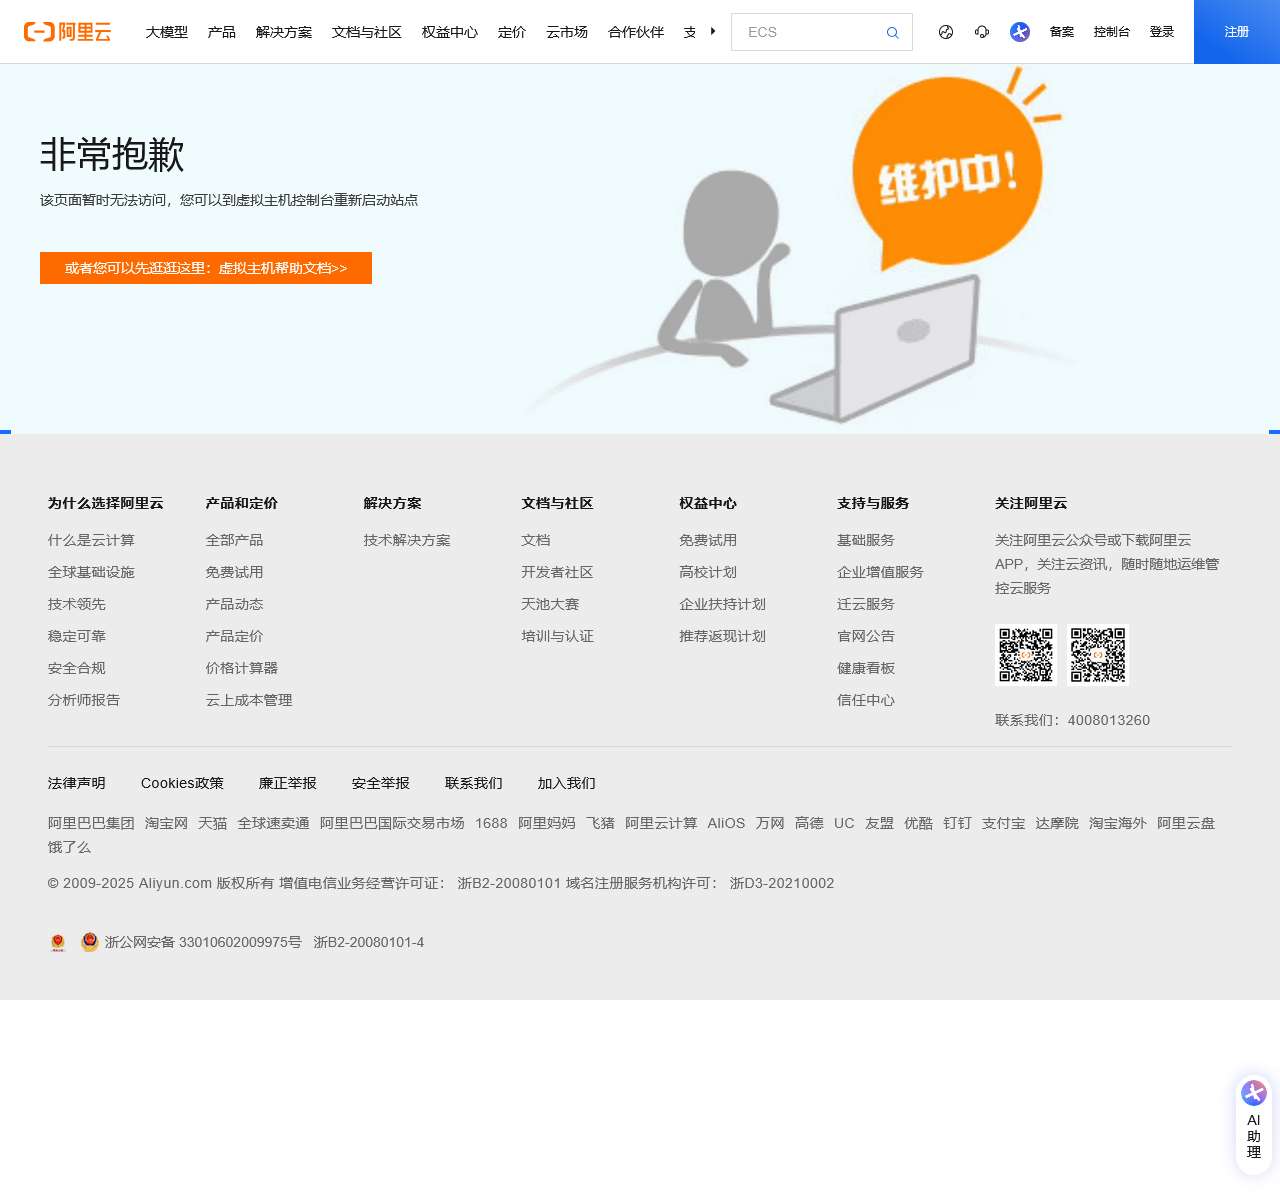This screenshot has height=1195, width=1280.
Task: Click Cookies政策 in footer
Action: 182,783
